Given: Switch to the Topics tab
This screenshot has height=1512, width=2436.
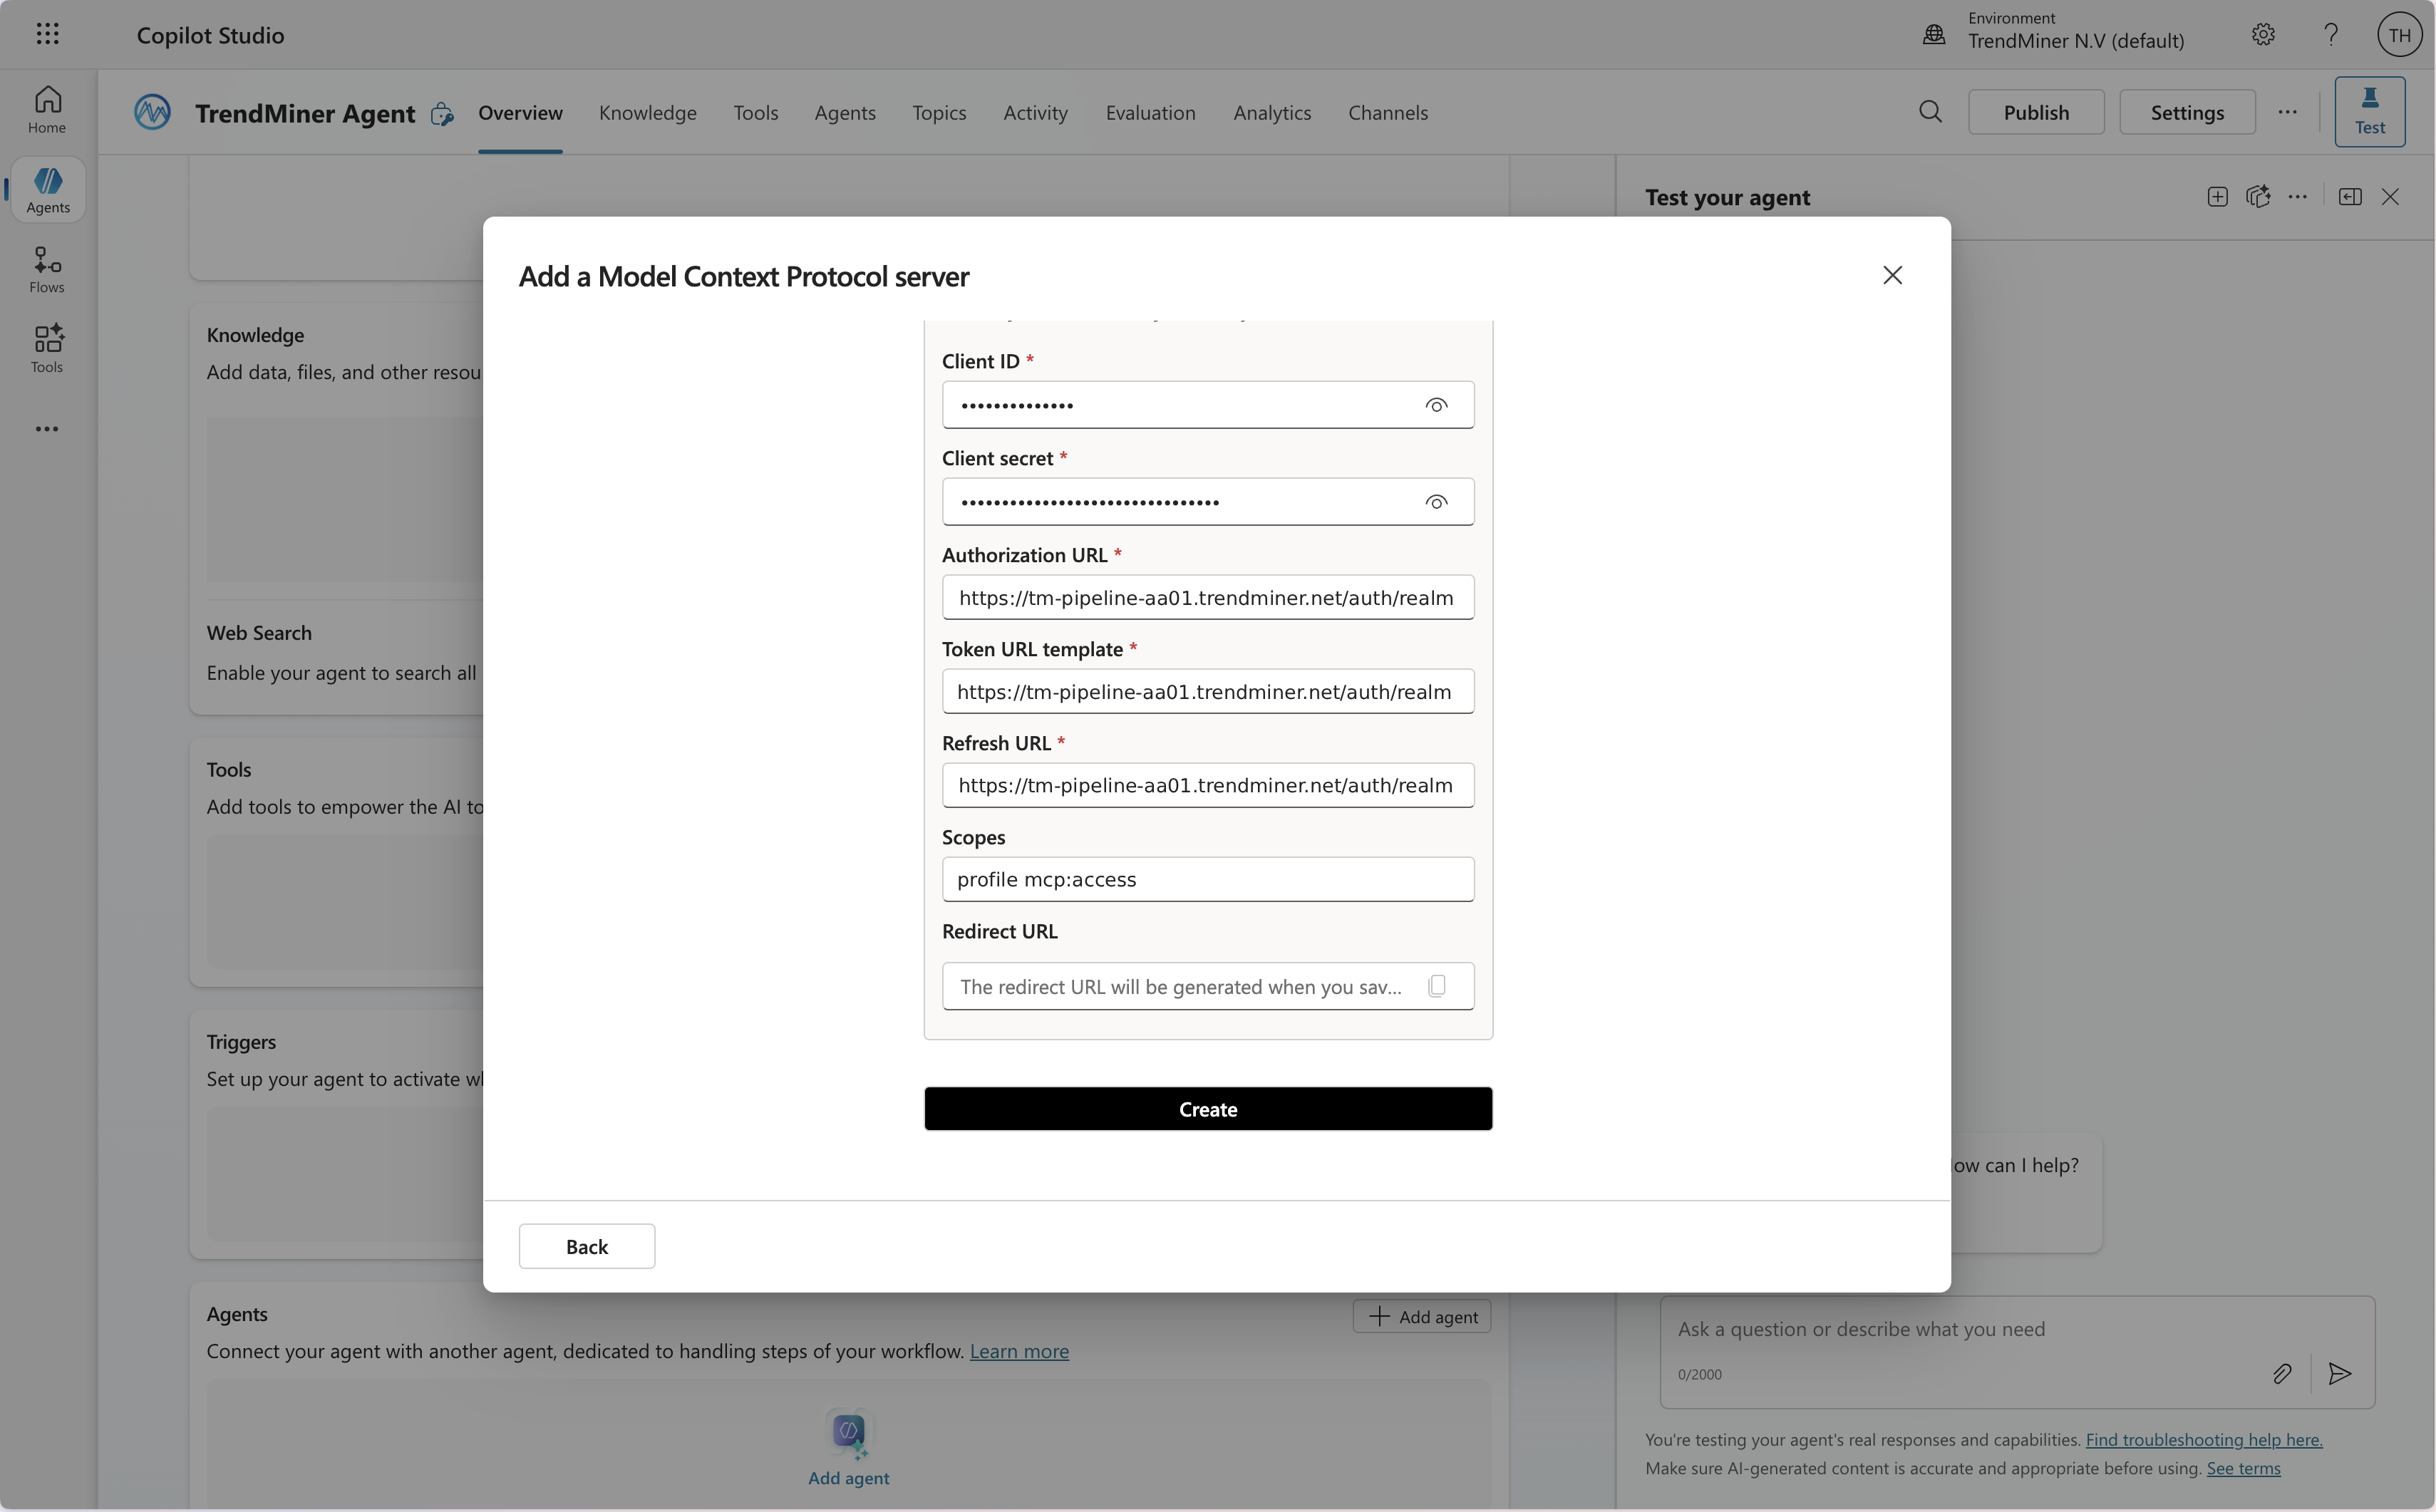Looking at the screenshot, I should (x=939, y=112).
